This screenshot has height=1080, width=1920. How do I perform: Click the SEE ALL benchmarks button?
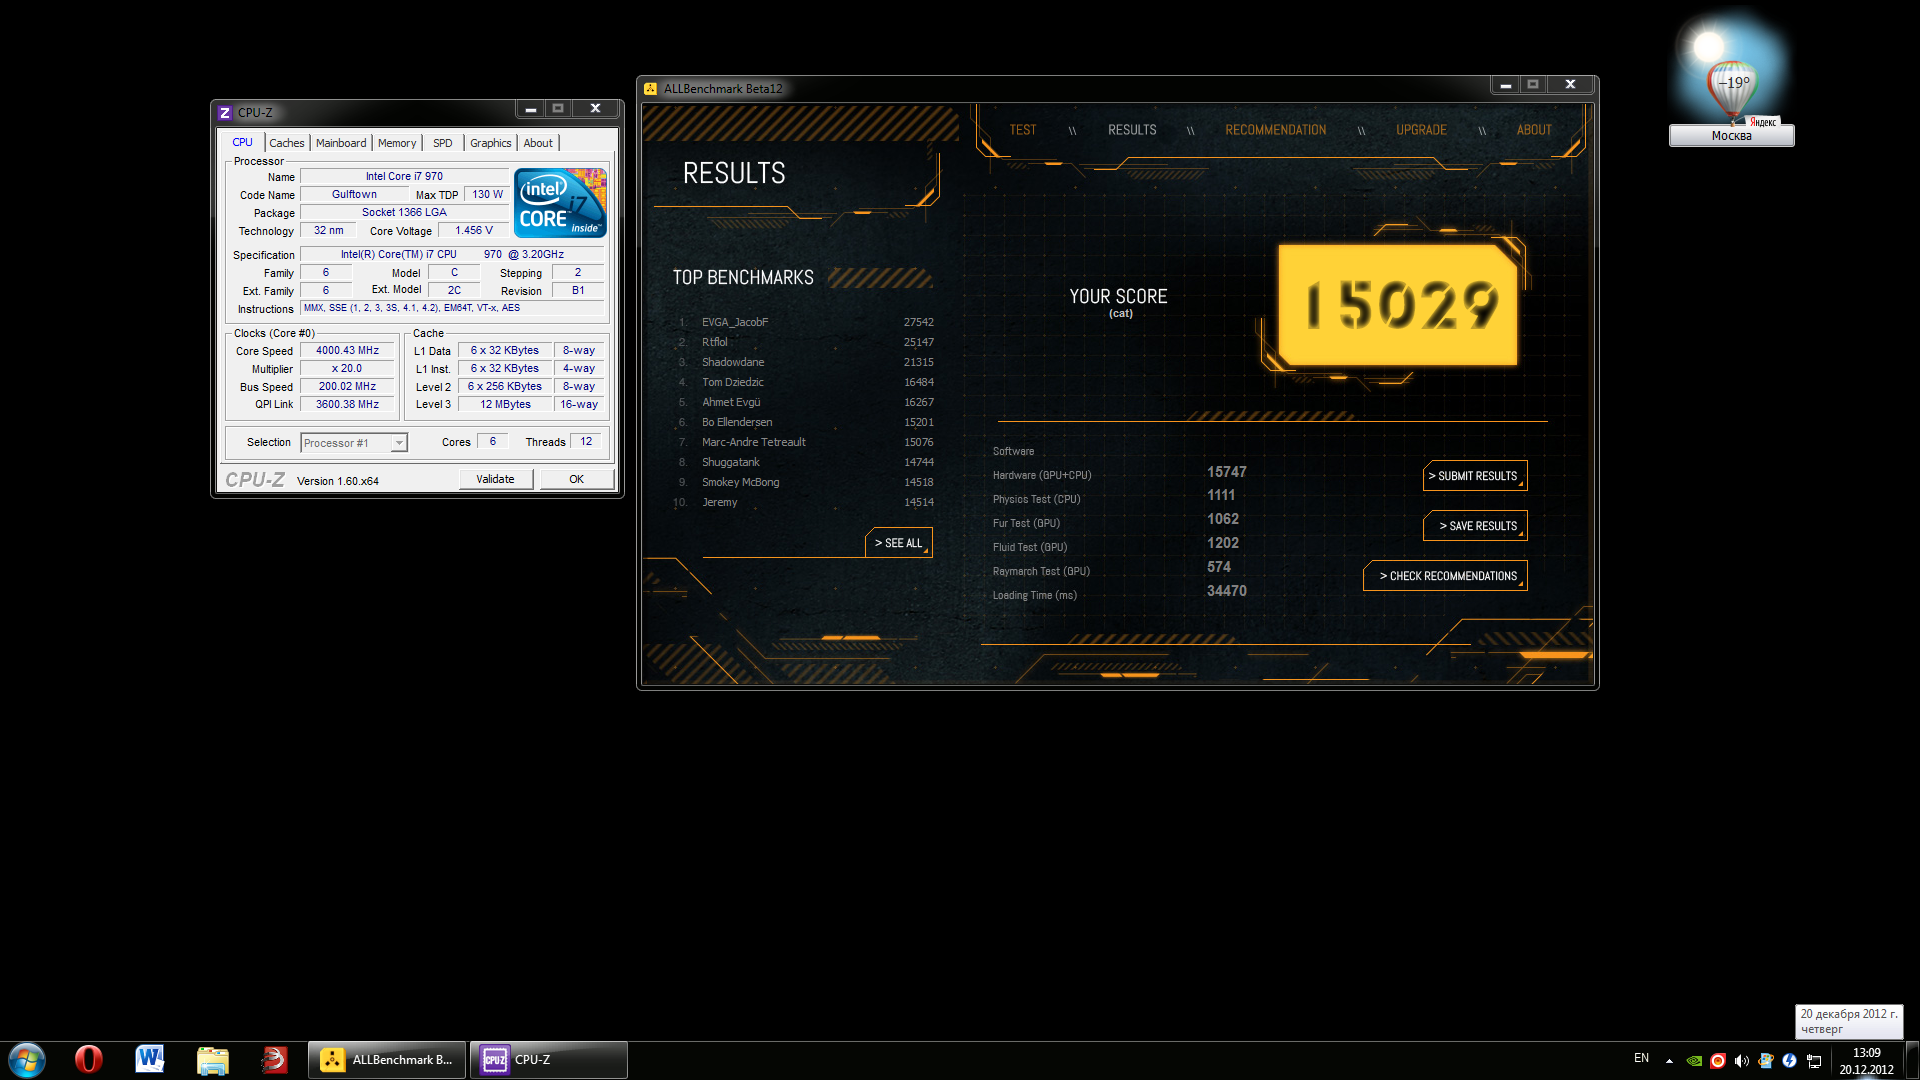tap(899, 543)
